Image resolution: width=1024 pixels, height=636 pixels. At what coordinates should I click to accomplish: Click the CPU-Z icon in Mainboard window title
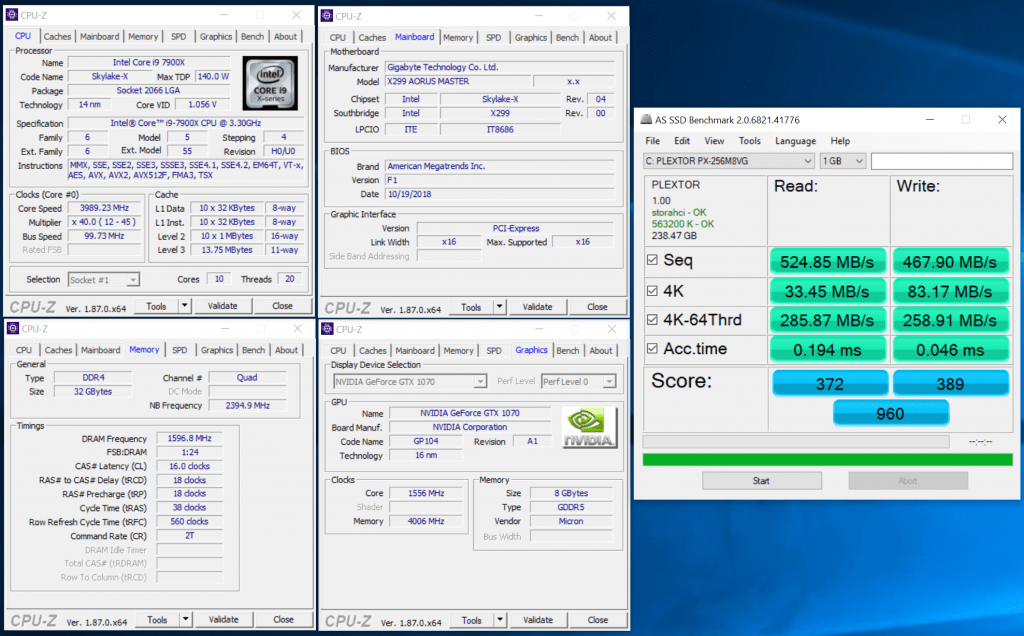click(x=327, y=16)
